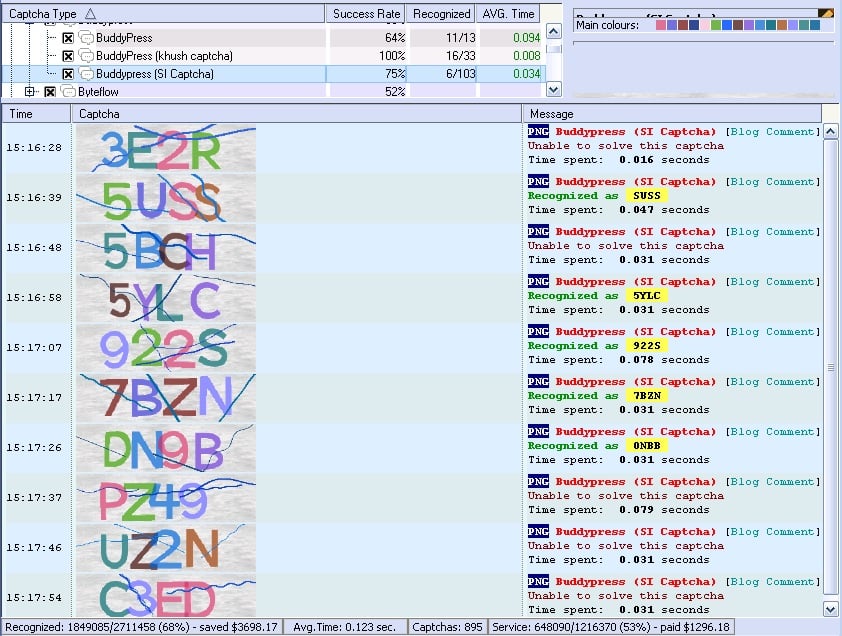This screenshot has width=842, height=636.
Task: Click the Blog Comment link in 5YLC row
Action: pos(773,281)
